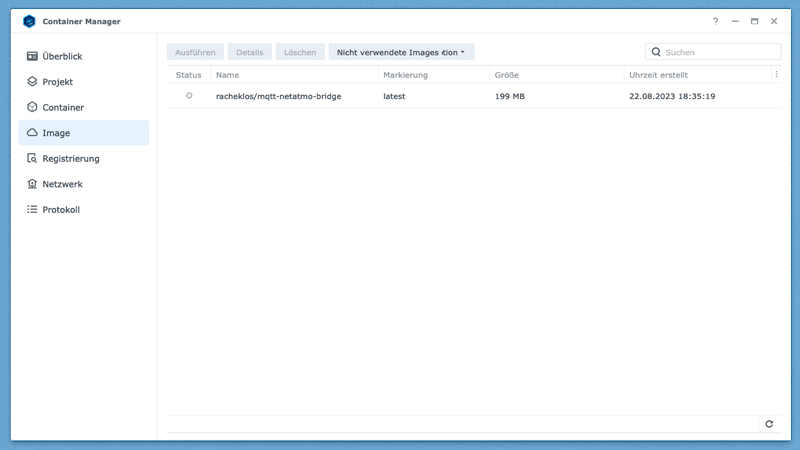Click the Details button
The image size is (800, 450).
(249, 52)
